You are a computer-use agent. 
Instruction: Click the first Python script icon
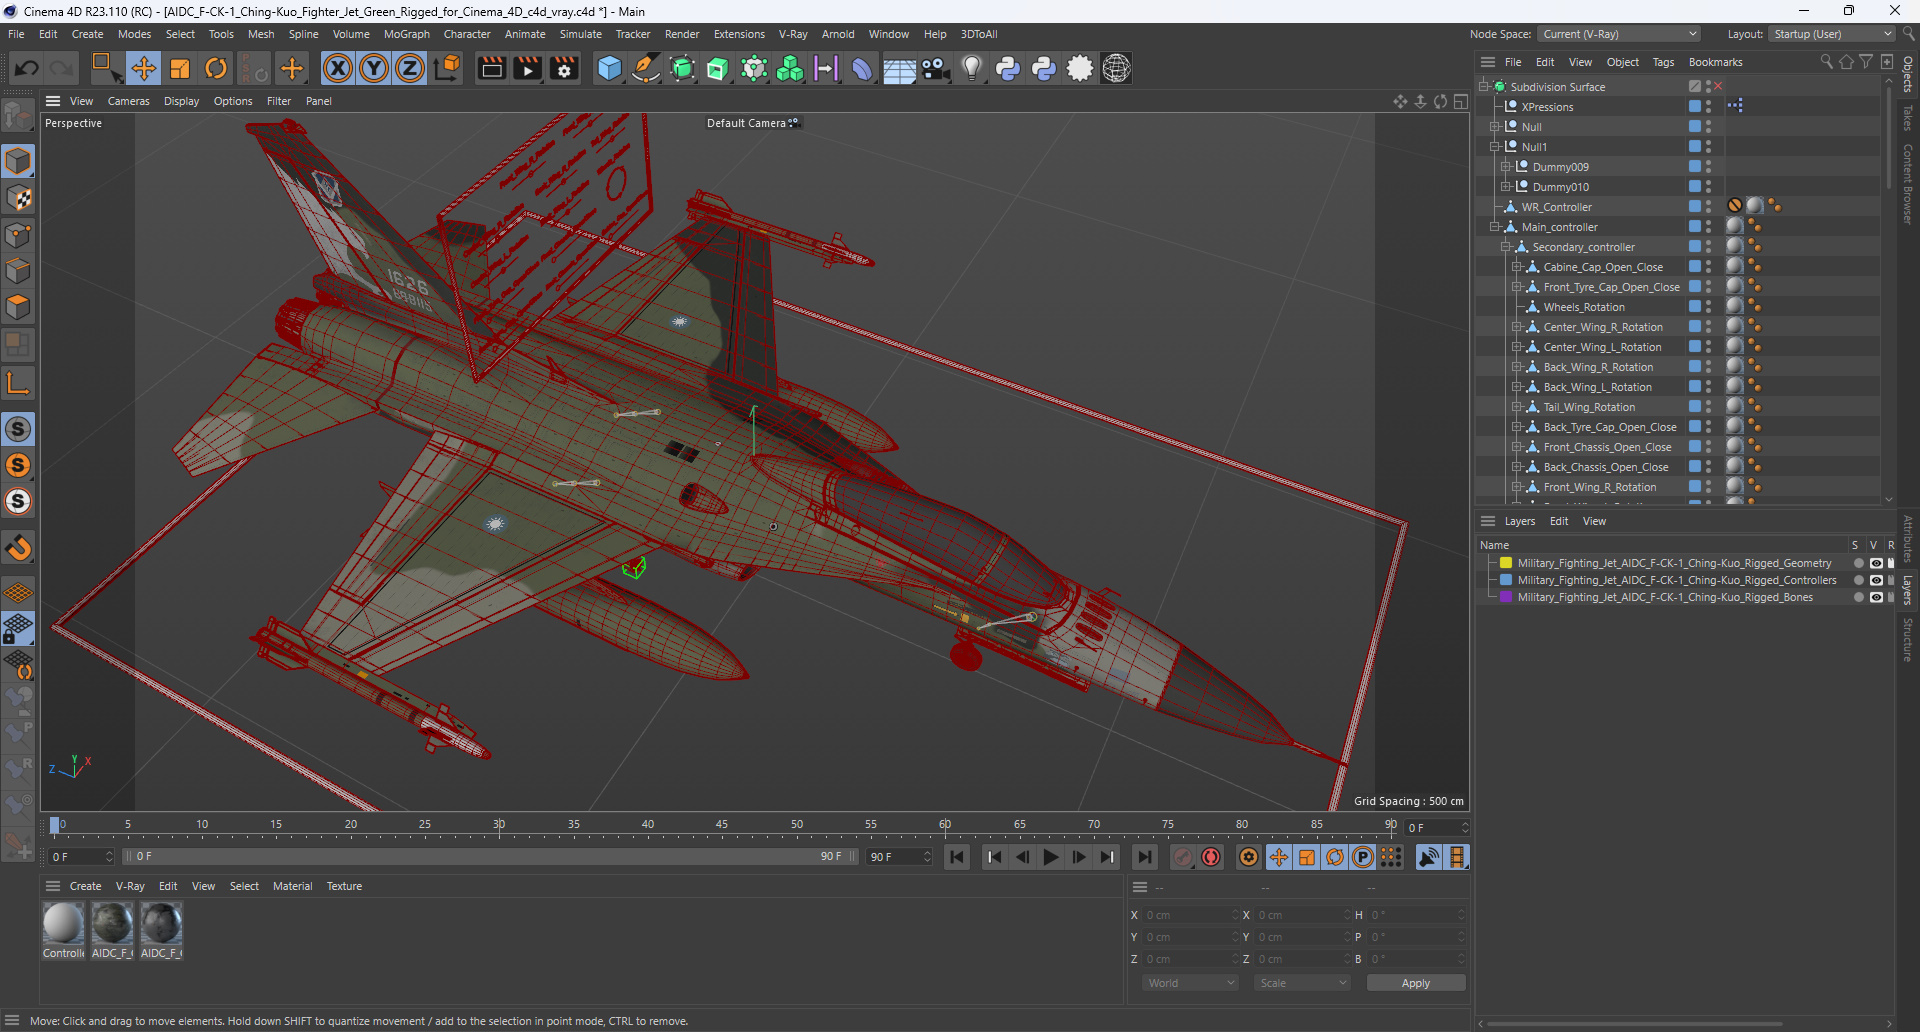point(1008,68)
